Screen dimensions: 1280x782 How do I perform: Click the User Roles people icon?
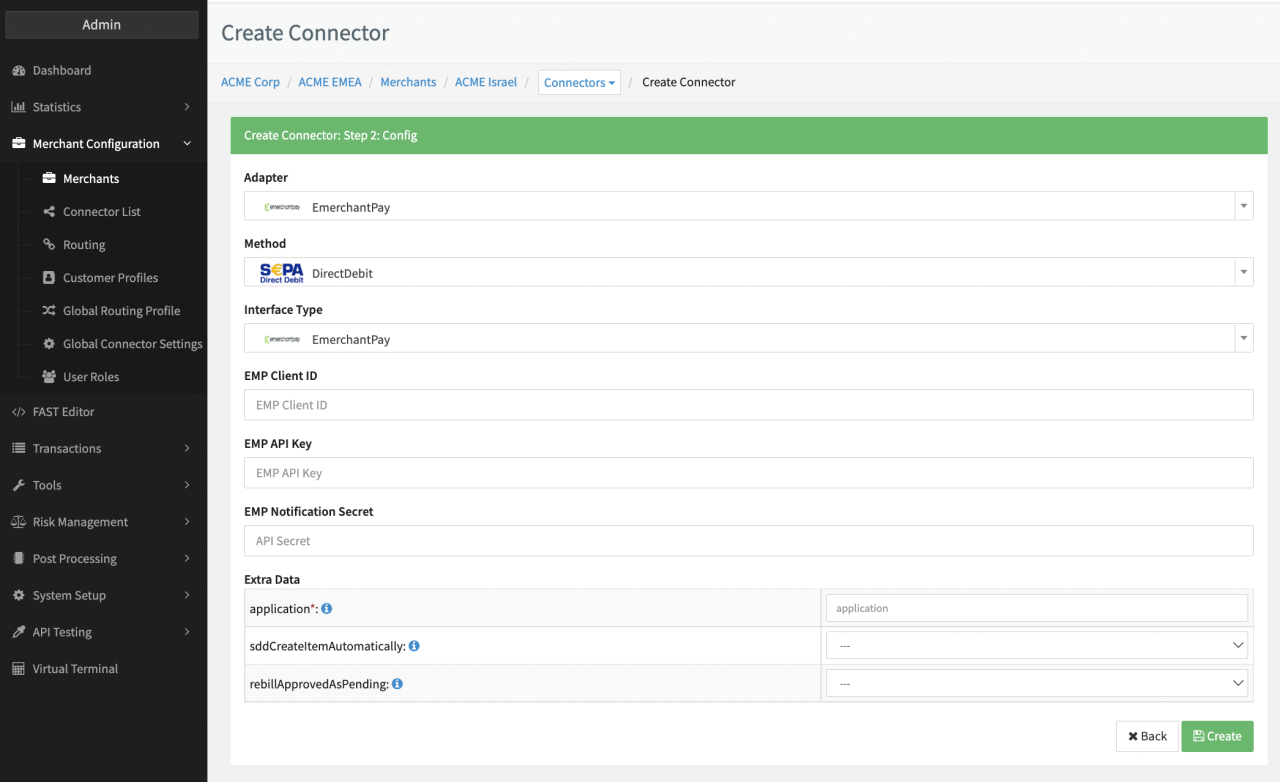point(49,377)
